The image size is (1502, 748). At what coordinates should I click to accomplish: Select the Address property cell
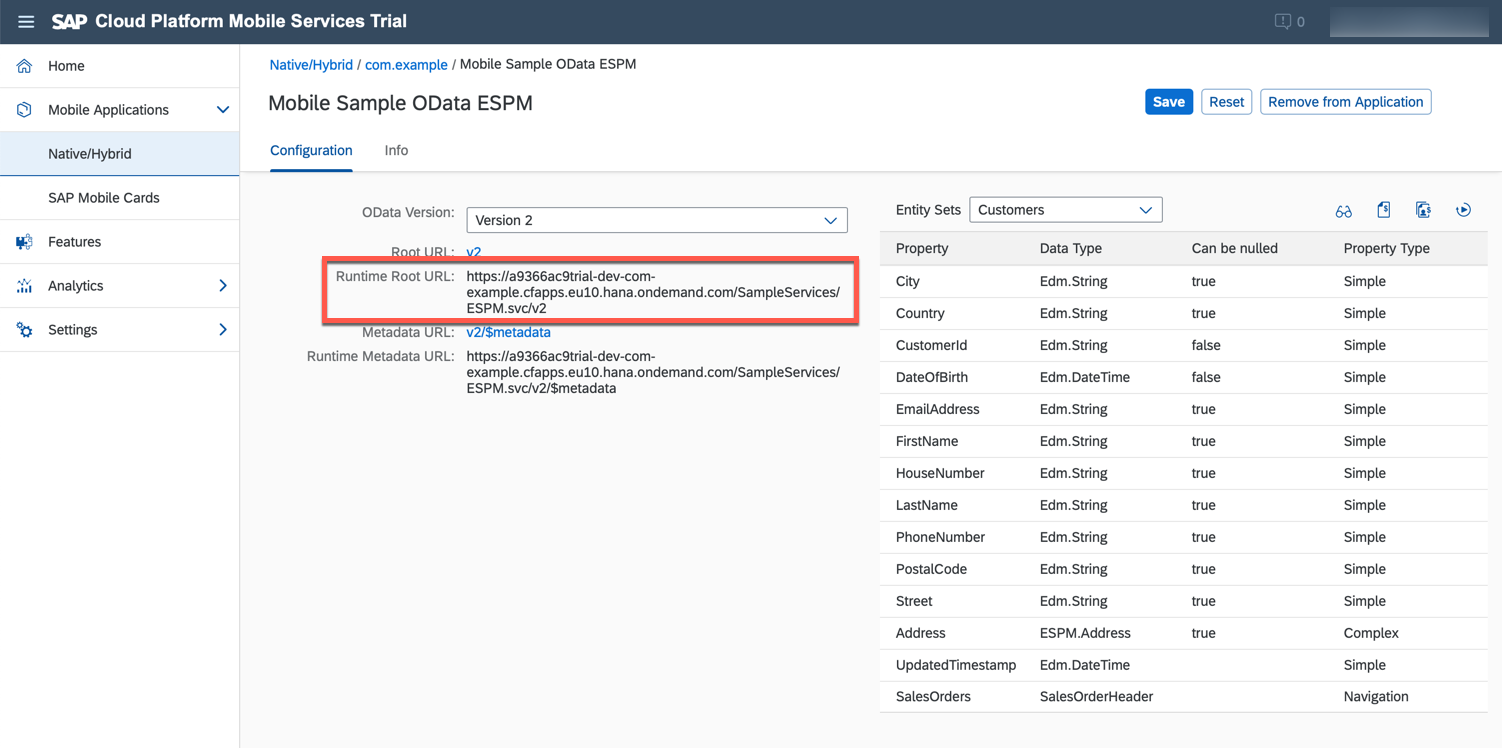click(921, 634)
